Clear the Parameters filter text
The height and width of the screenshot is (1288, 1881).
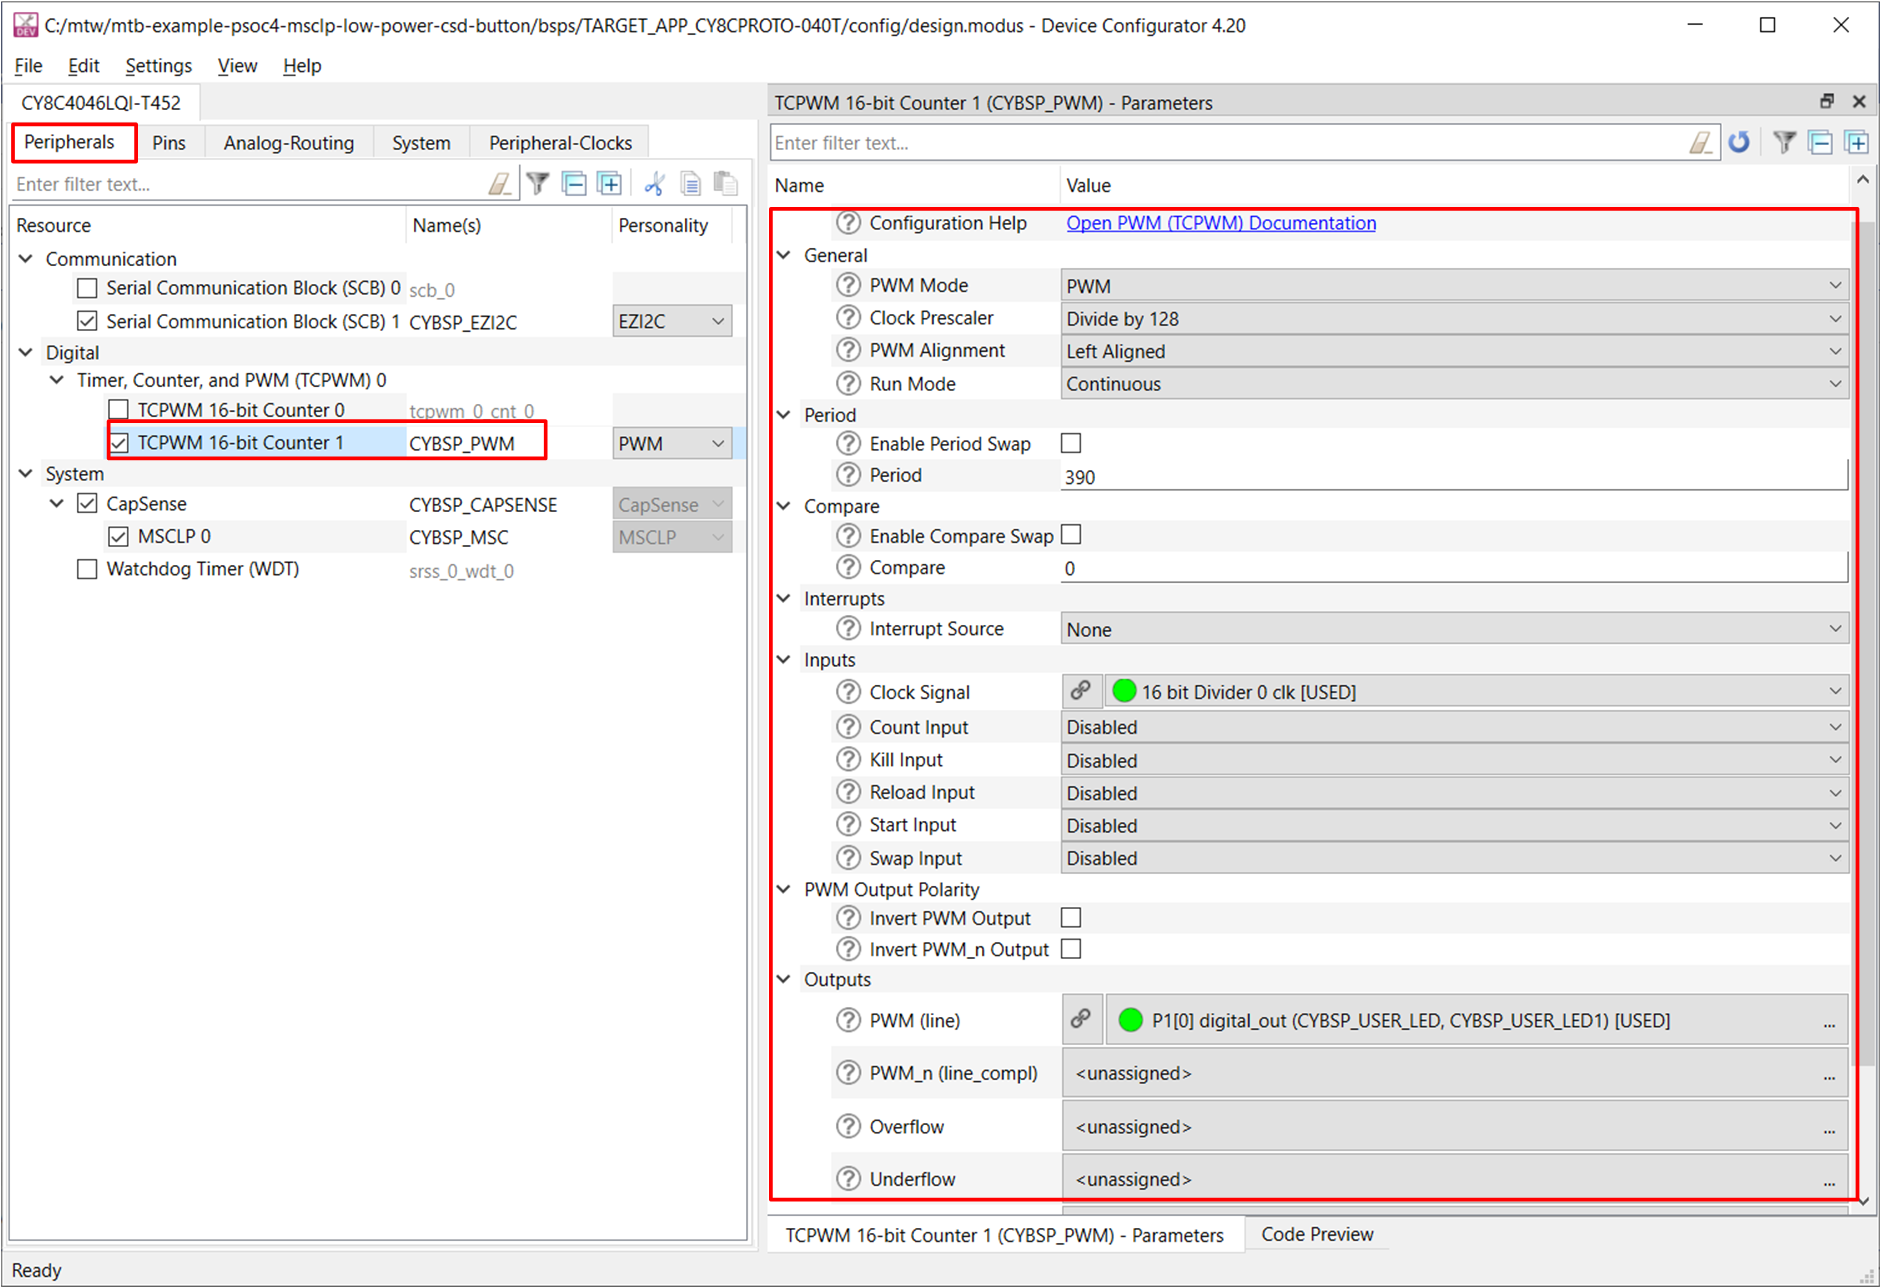point(1701,143)
